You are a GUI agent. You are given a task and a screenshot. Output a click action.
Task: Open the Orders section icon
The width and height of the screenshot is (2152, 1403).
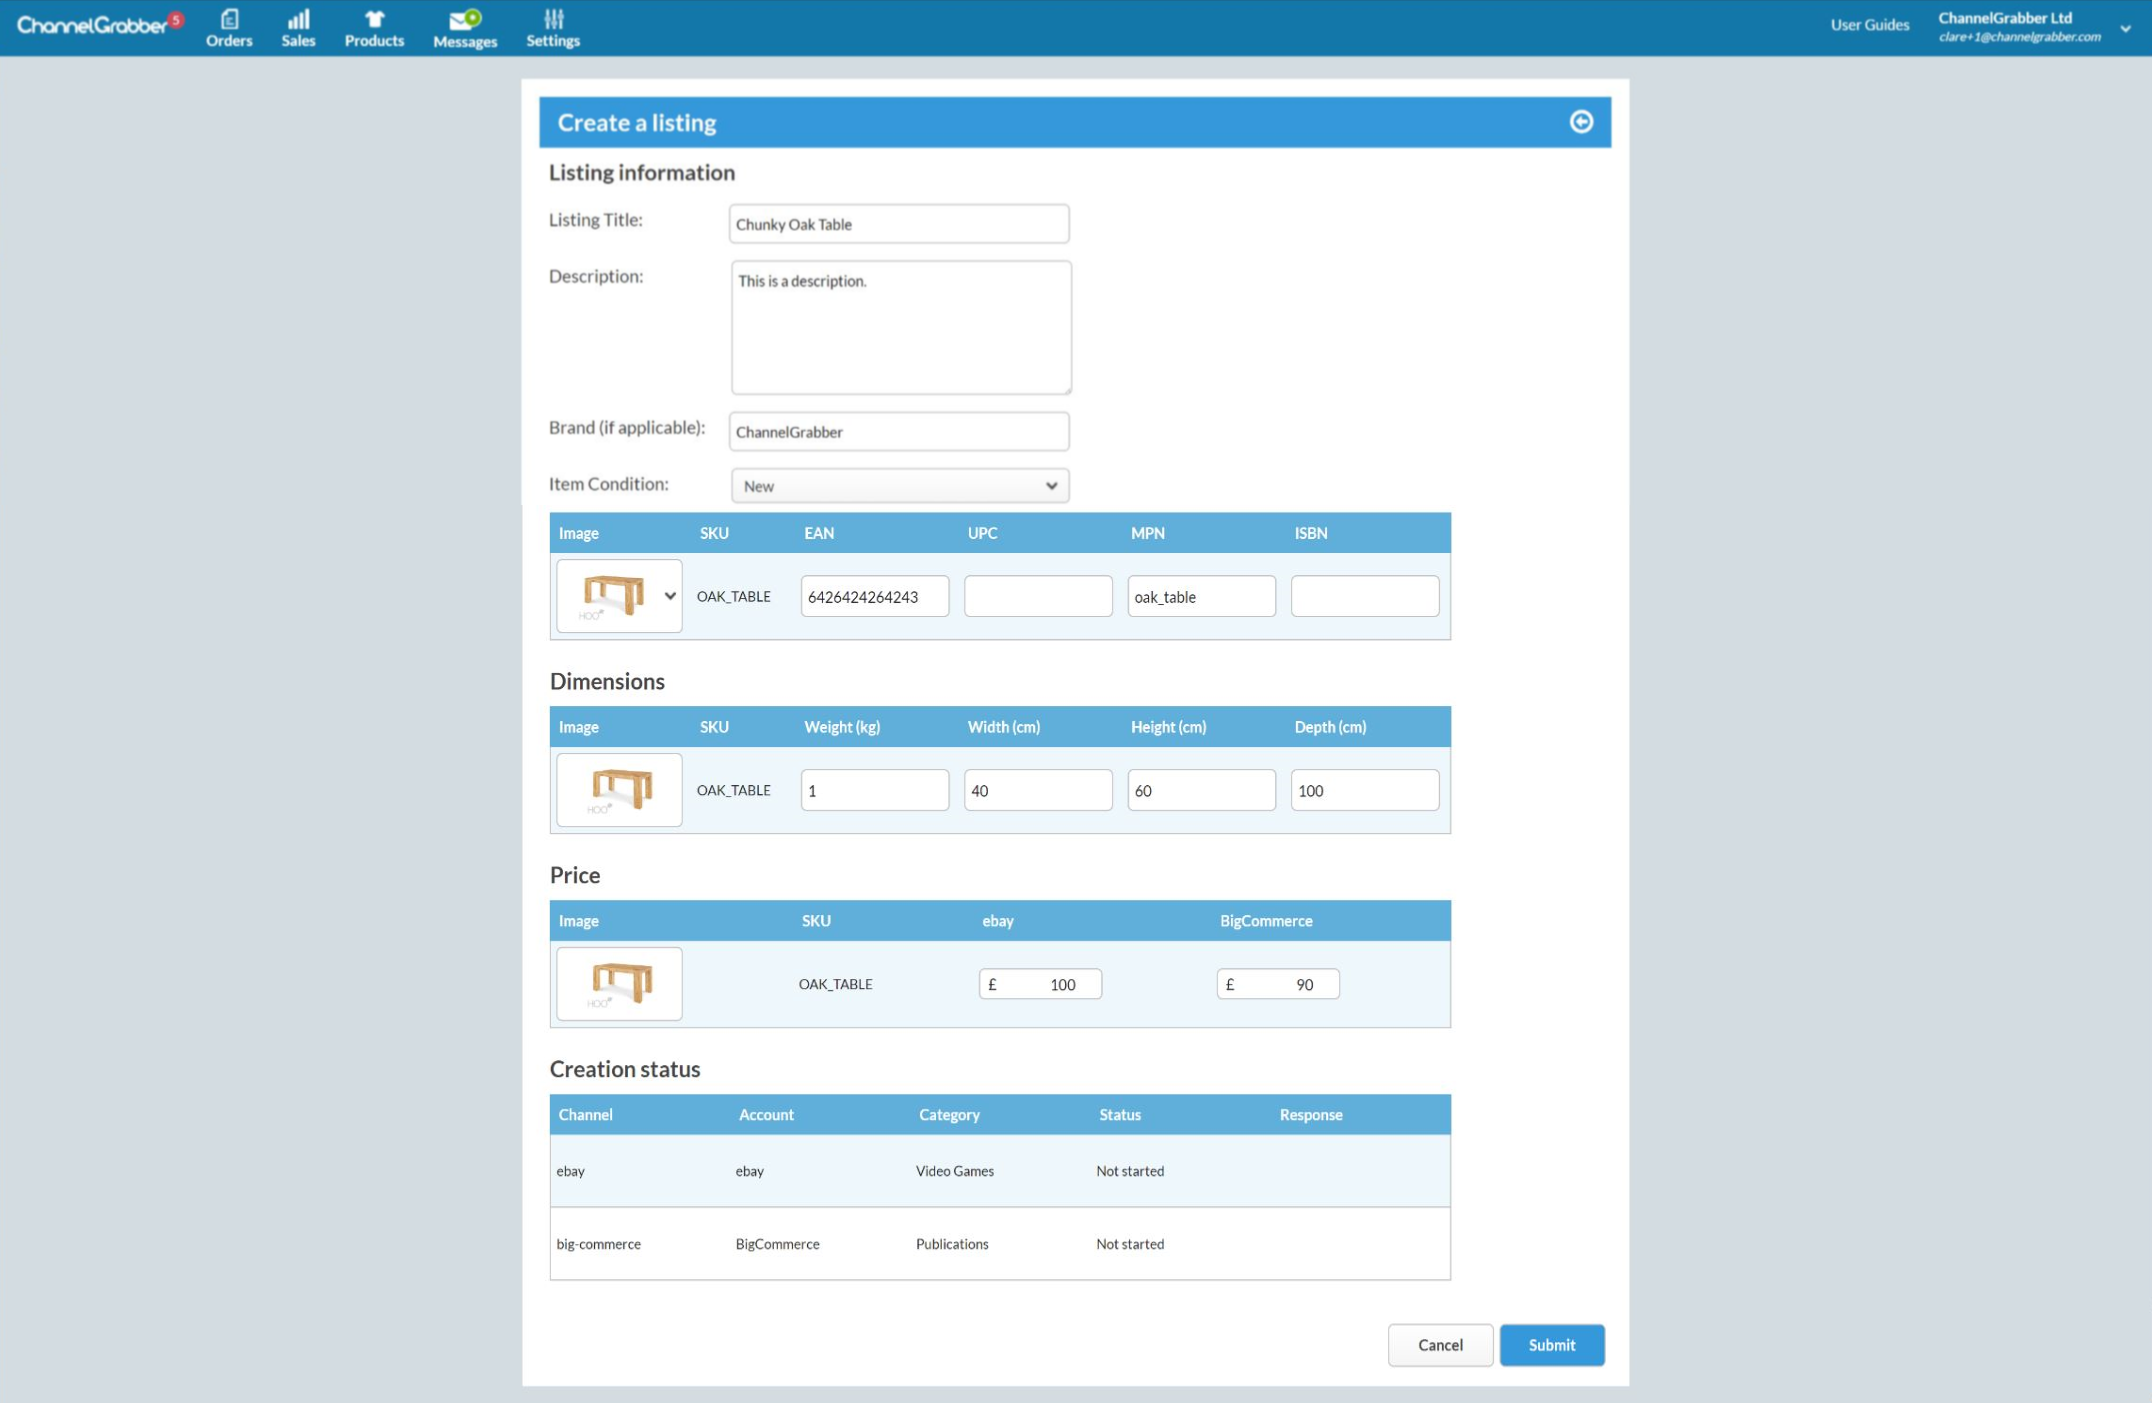point(229,20)
